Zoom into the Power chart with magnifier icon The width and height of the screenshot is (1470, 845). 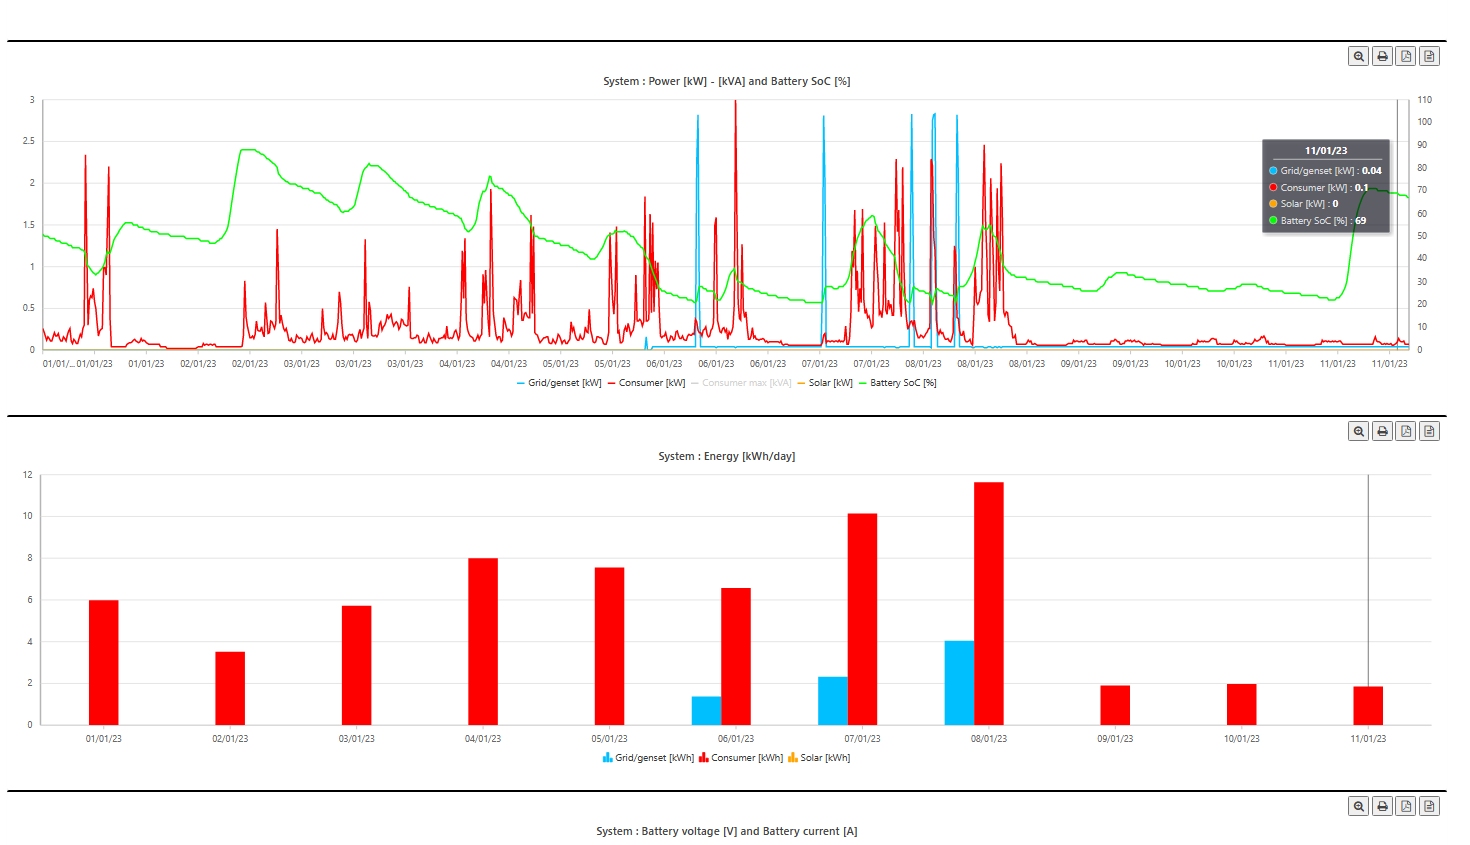[x=1359, y=56]
